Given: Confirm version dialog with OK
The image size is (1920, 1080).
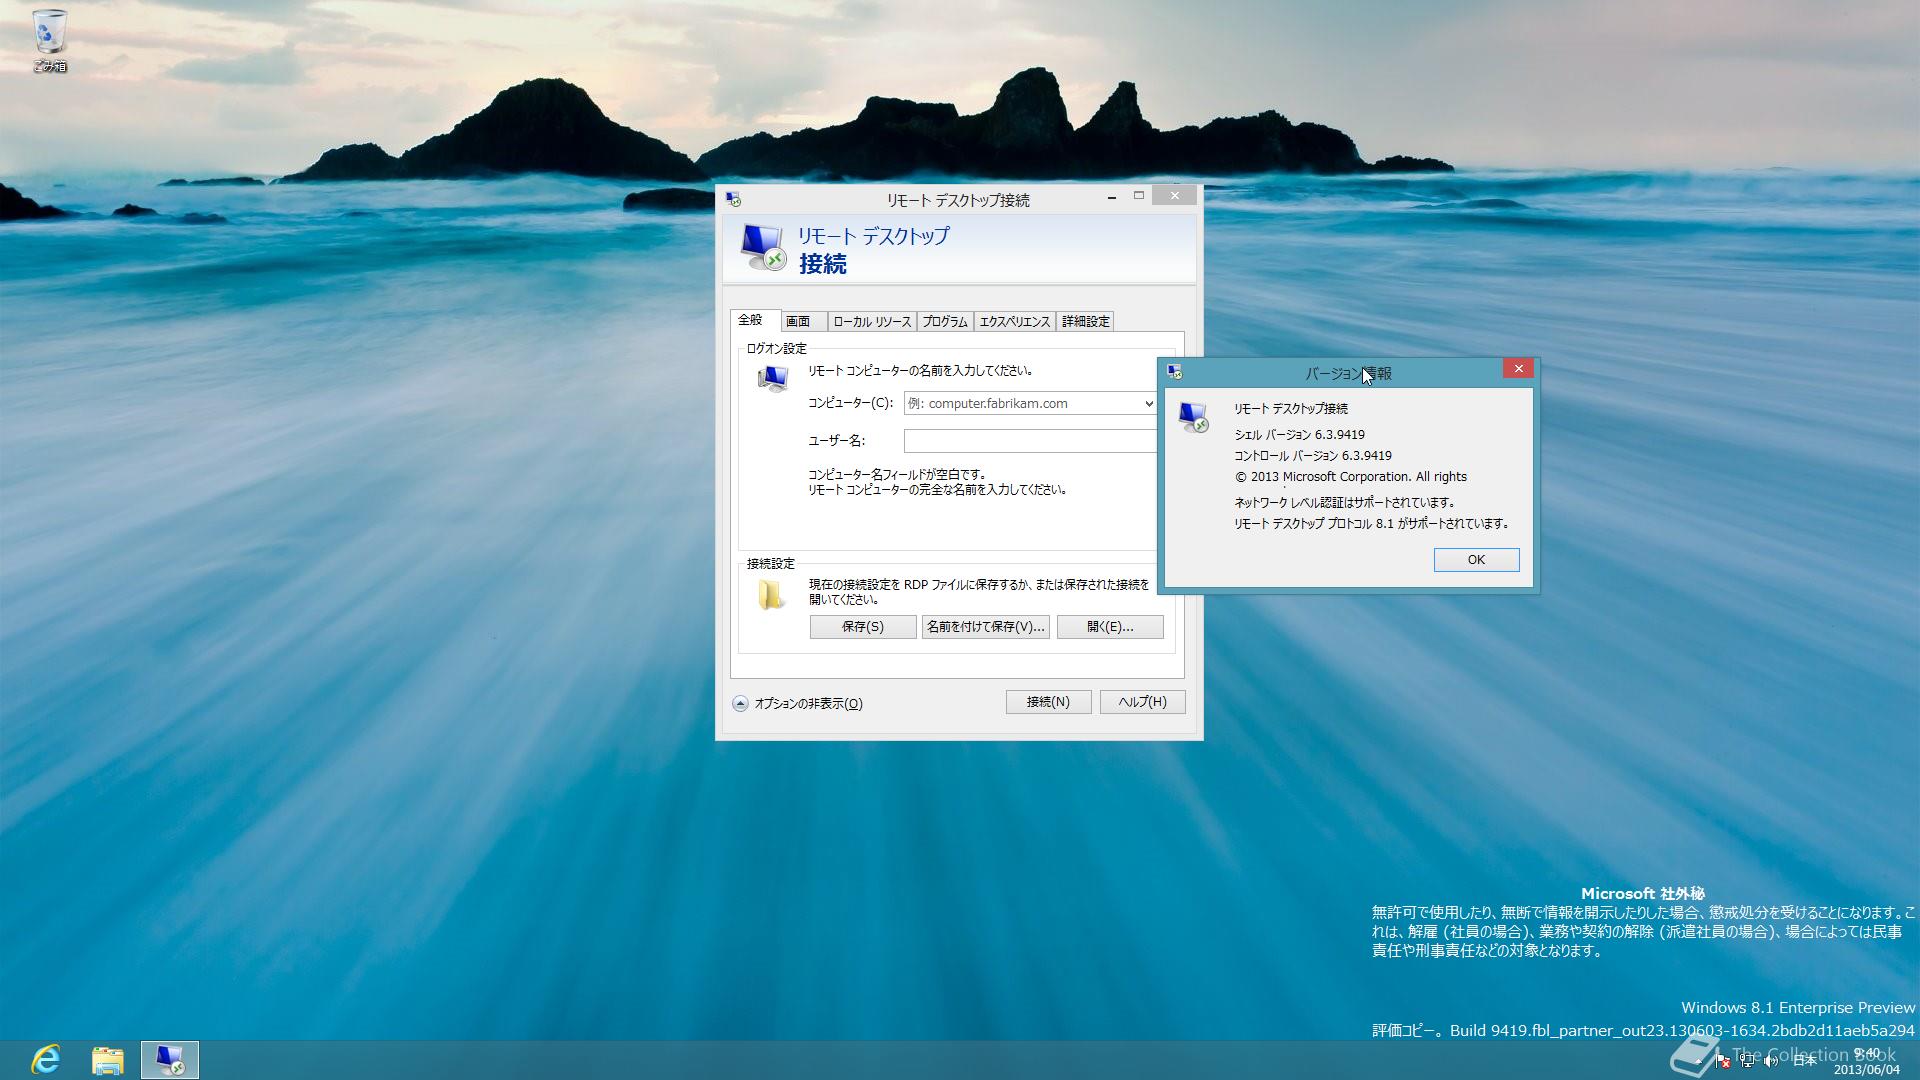Looking at the screenshot, I should point(1476,560).
